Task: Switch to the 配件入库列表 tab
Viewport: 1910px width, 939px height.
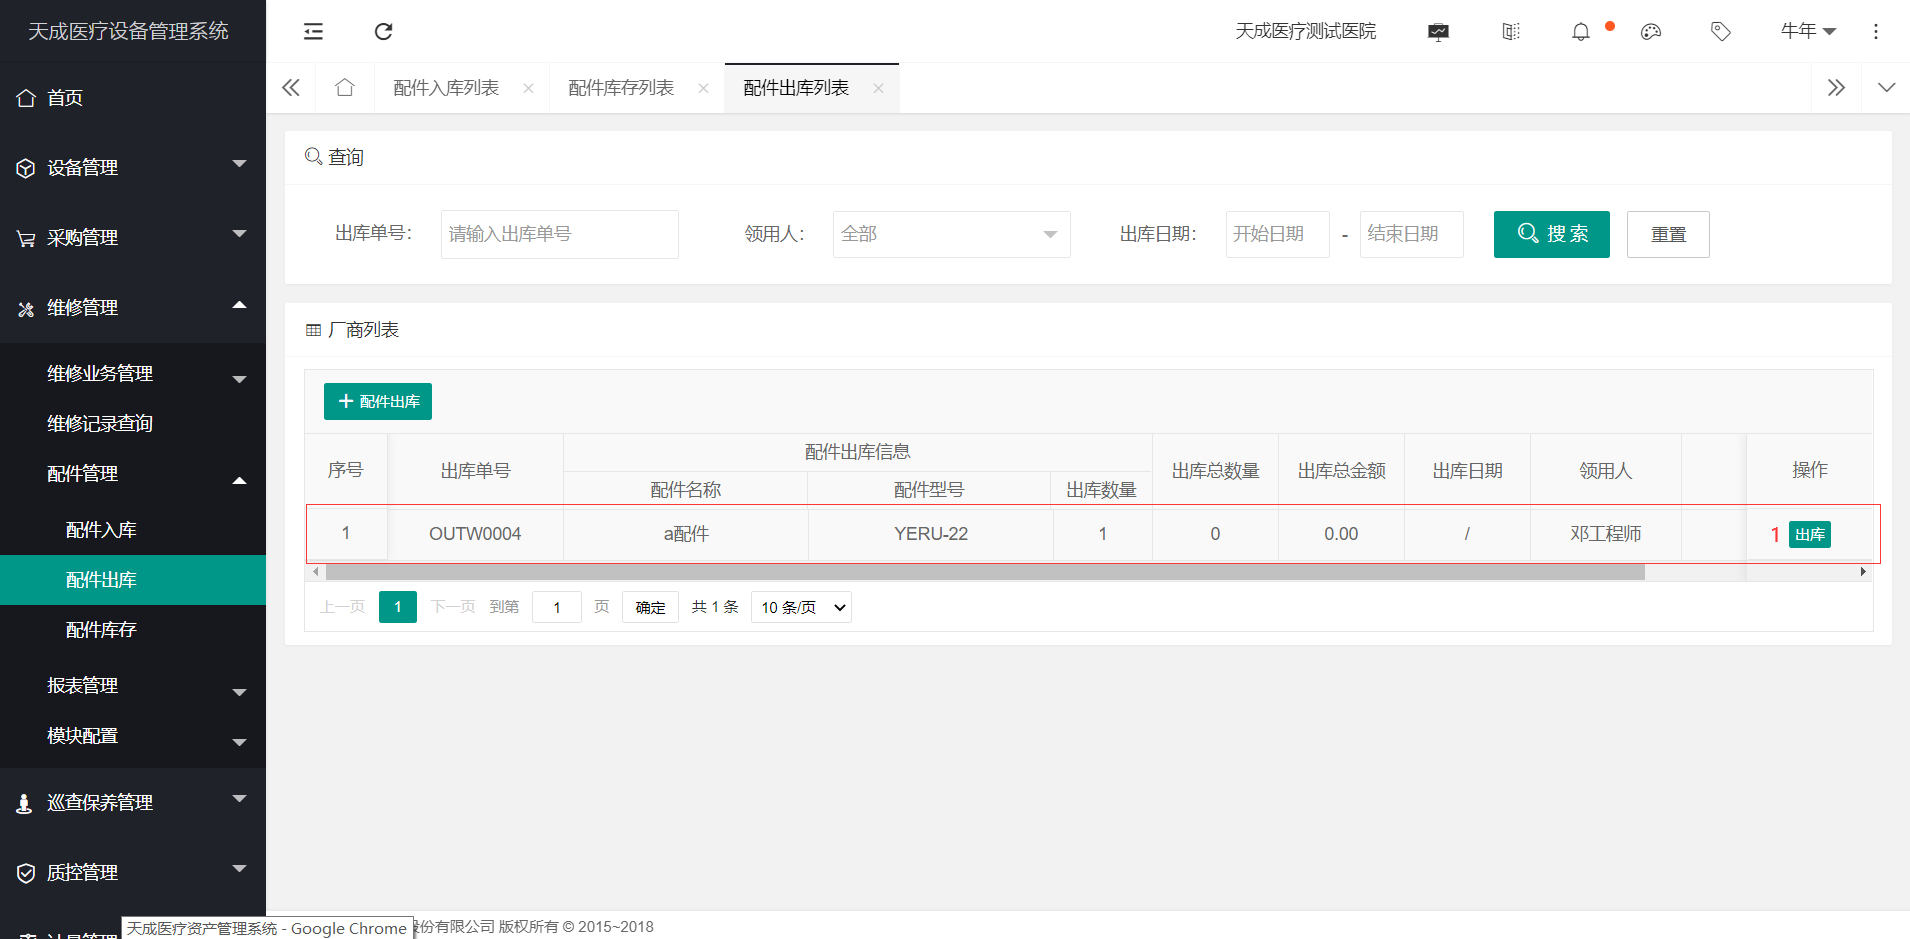Action: click(x=446, y=88)
